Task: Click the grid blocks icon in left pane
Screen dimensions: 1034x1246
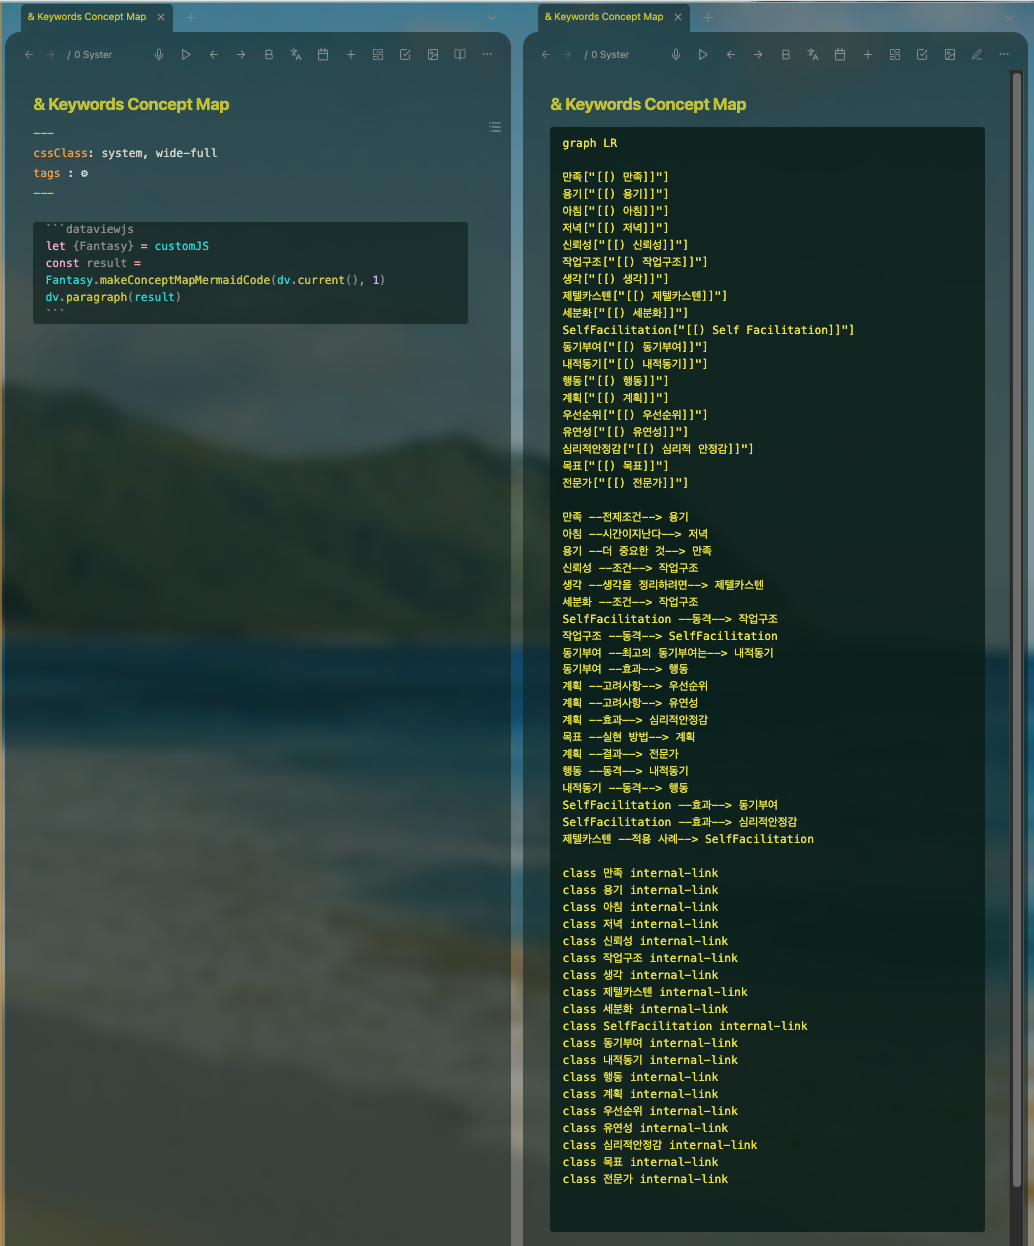Action: click(378, 55)
